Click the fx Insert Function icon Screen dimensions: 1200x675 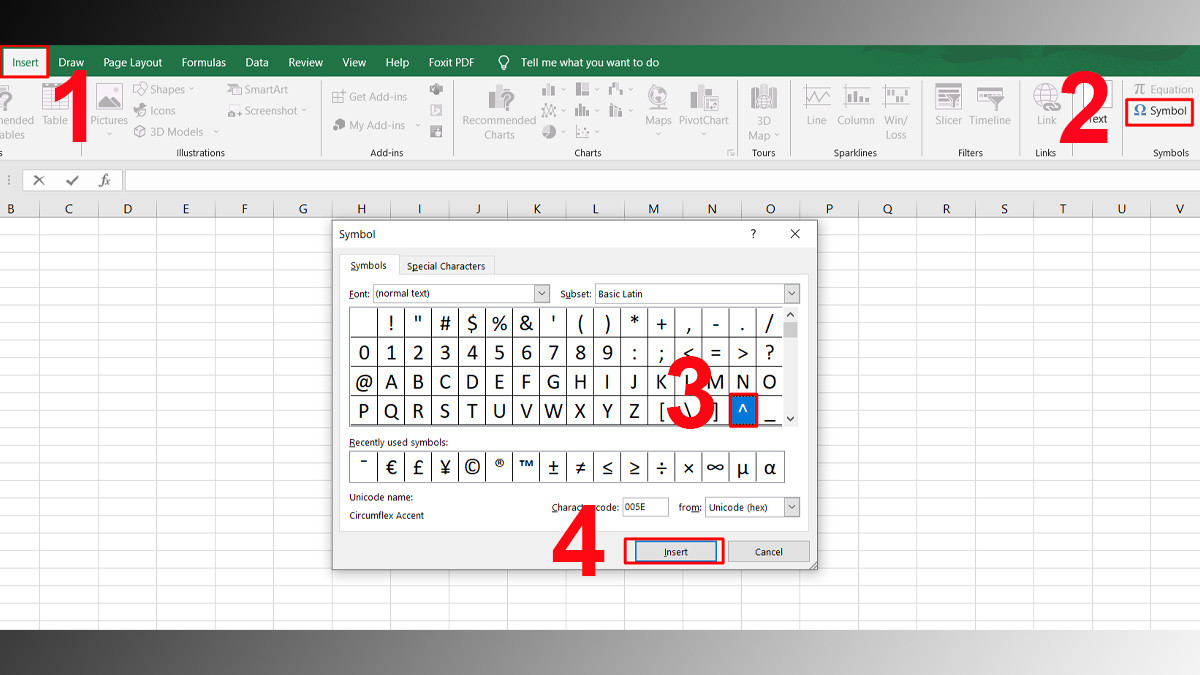coord(104,180)
